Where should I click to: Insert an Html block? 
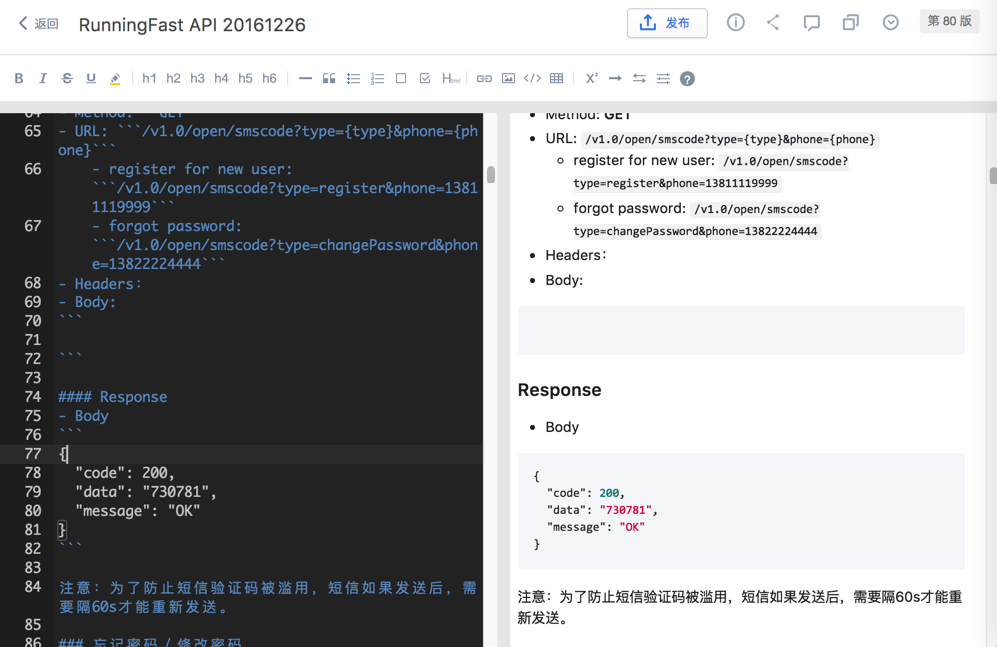click(x=451, y=78)
